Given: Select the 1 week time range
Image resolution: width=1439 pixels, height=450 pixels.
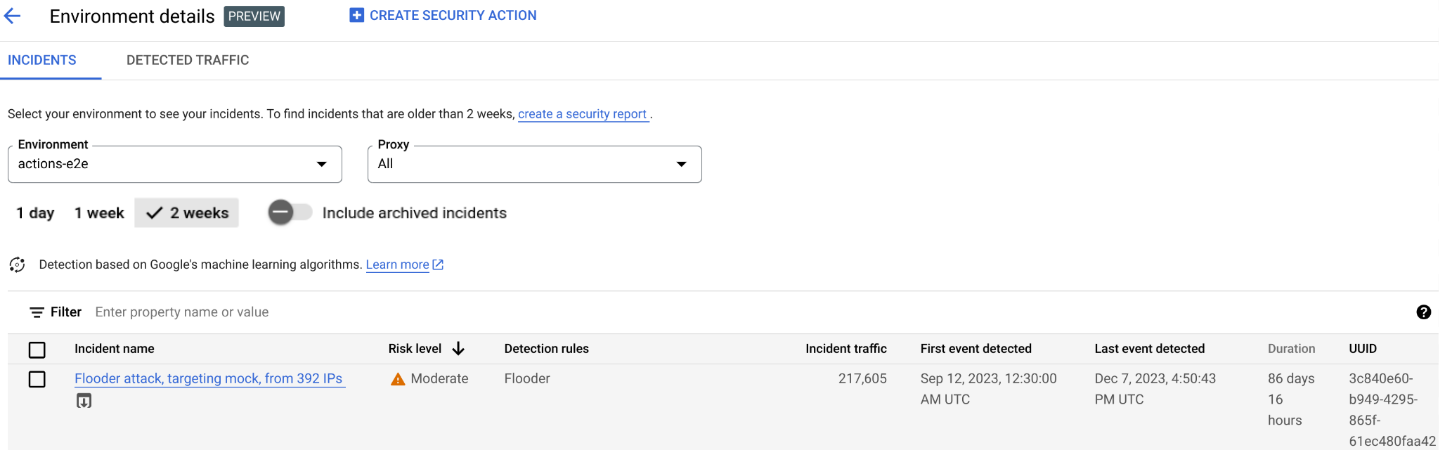Looking at the screenshot, I should [99, 213].
